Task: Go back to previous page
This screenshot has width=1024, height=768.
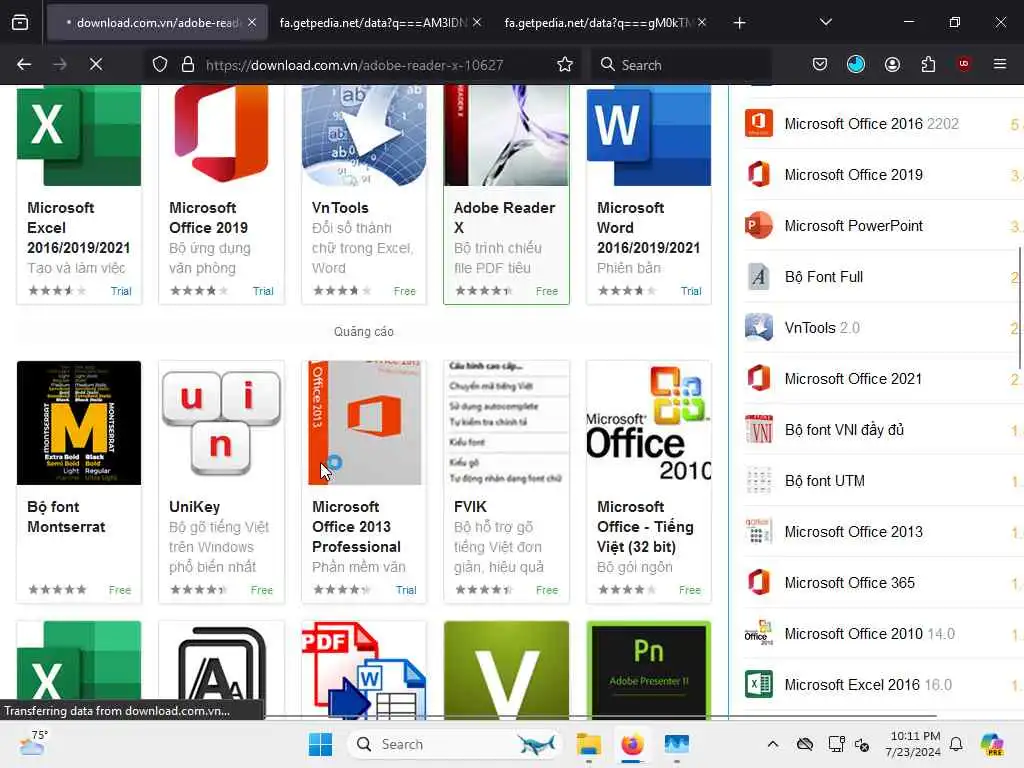Action: coord(24,65)
